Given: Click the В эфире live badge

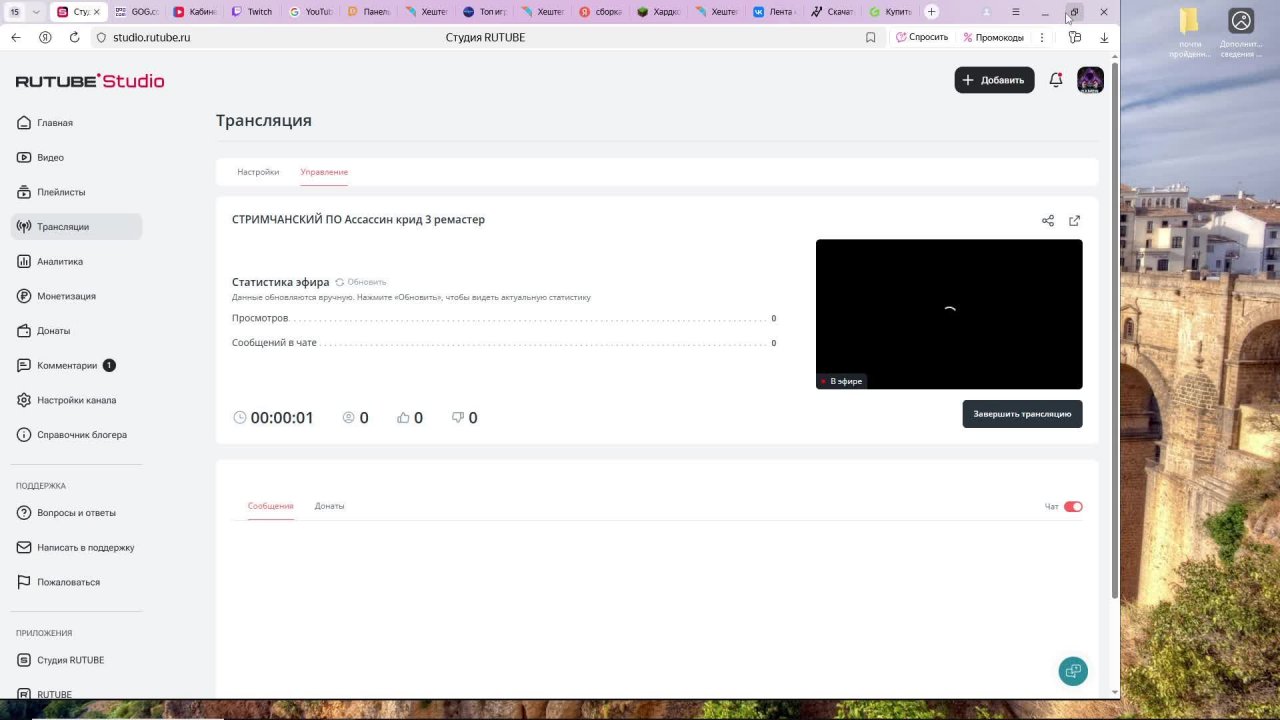Looking at the screenshot, I should point(841,381).
